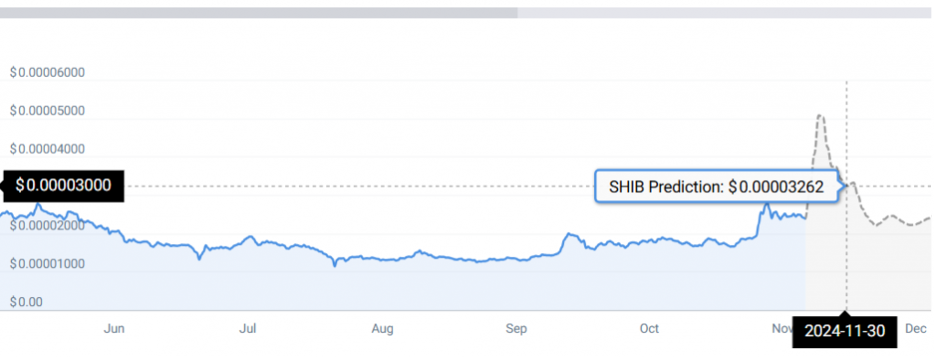This screenshot has height=360, width=934.
Task: Click the Nov label on time axis
Action: 782,329
